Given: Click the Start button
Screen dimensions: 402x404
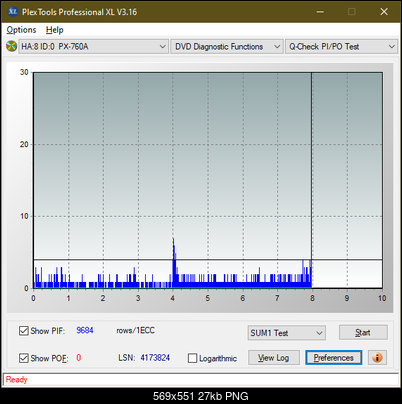Looking at the screenshot, I should [x=363, y=332].
